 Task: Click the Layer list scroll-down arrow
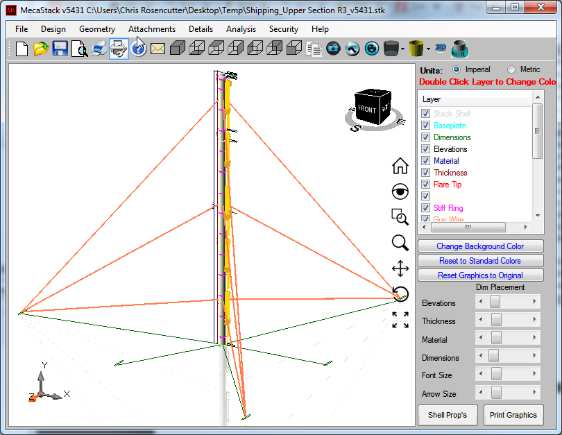coord(538,215)
